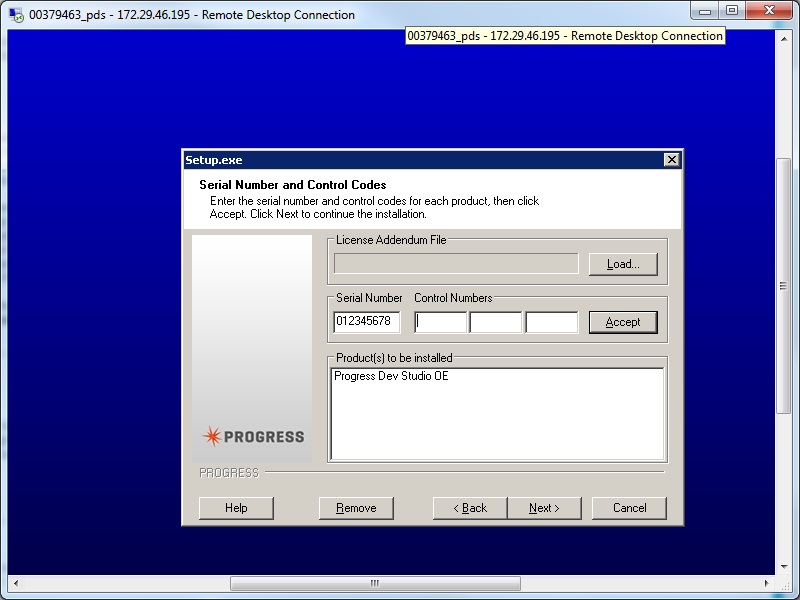Click the Progress starburst logo

tap(212, 436)
